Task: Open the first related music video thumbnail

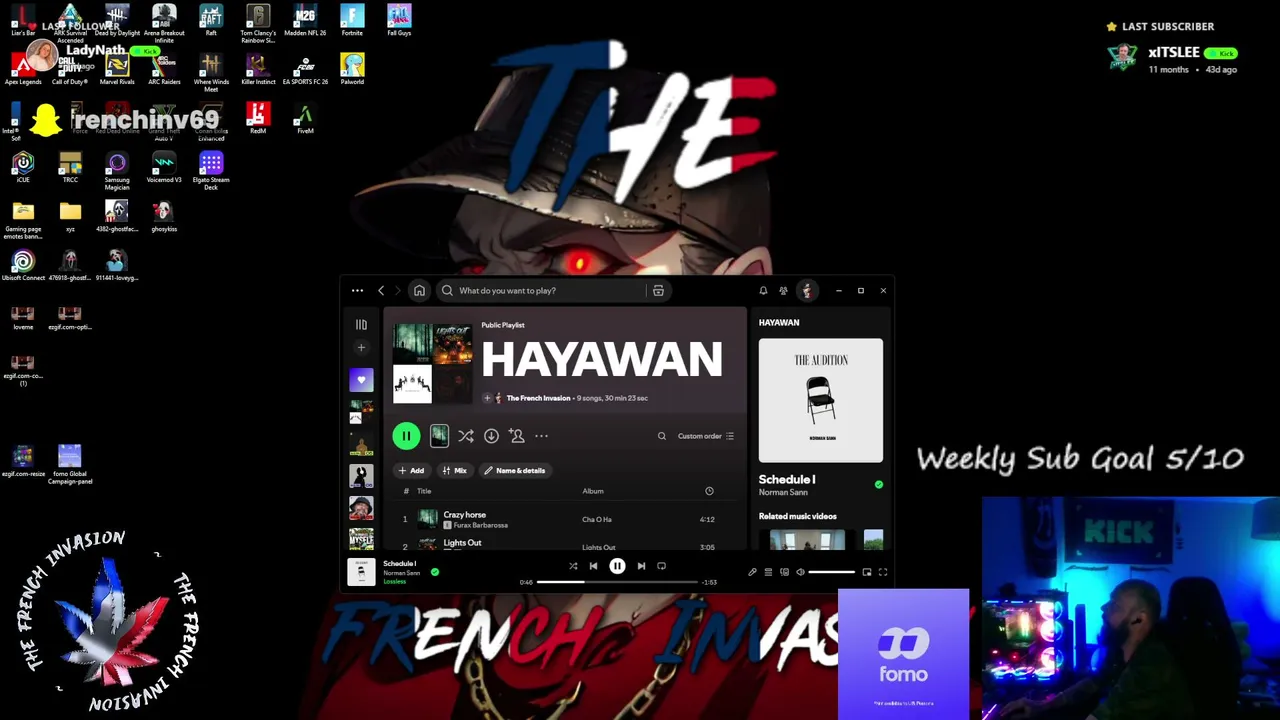Action: click(x=807, y=540)
